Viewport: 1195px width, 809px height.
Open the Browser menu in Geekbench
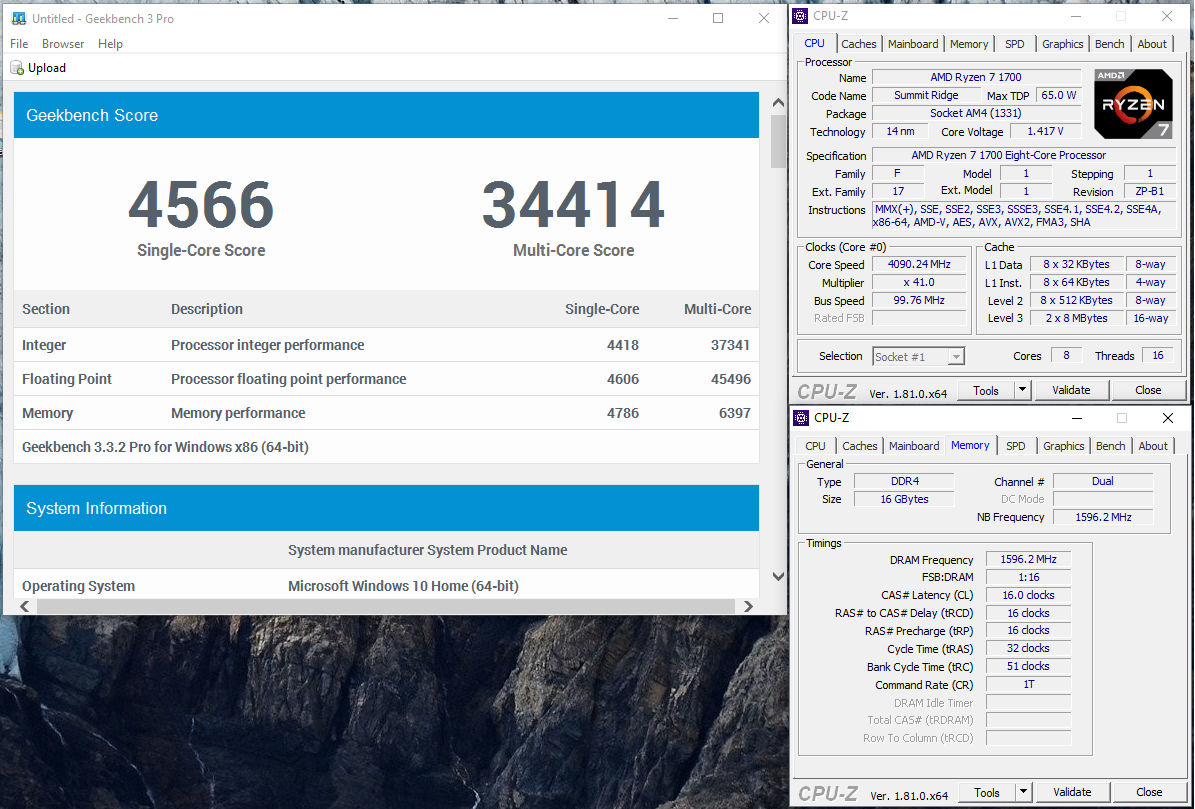(62, 43)
